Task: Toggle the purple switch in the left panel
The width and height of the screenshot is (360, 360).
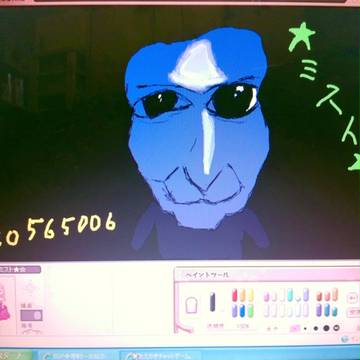Action: coord(31,315)
